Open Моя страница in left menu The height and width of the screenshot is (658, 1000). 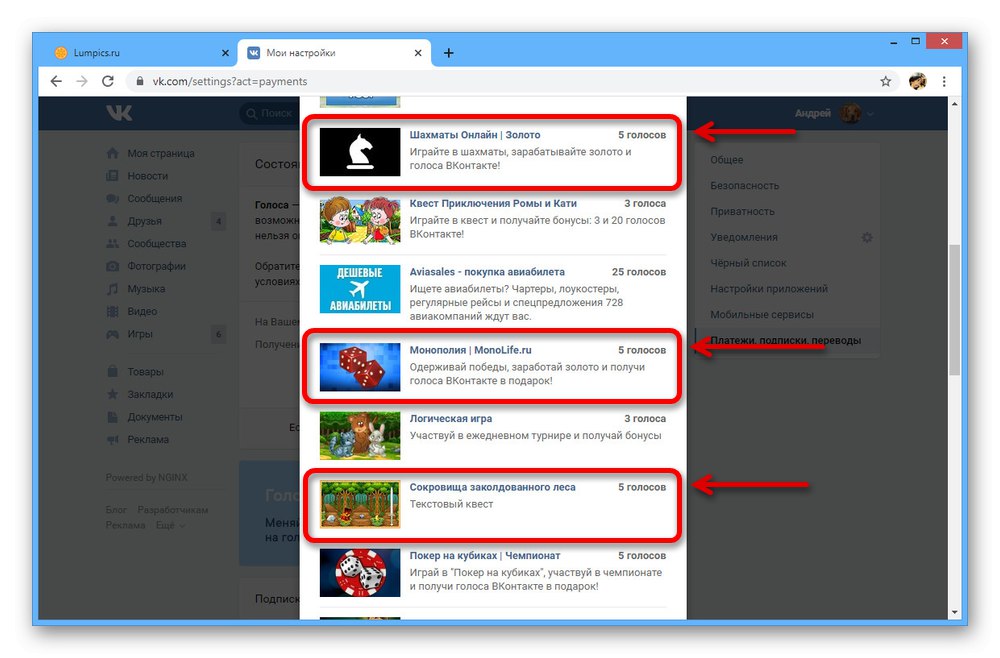(x=161, y=153)
